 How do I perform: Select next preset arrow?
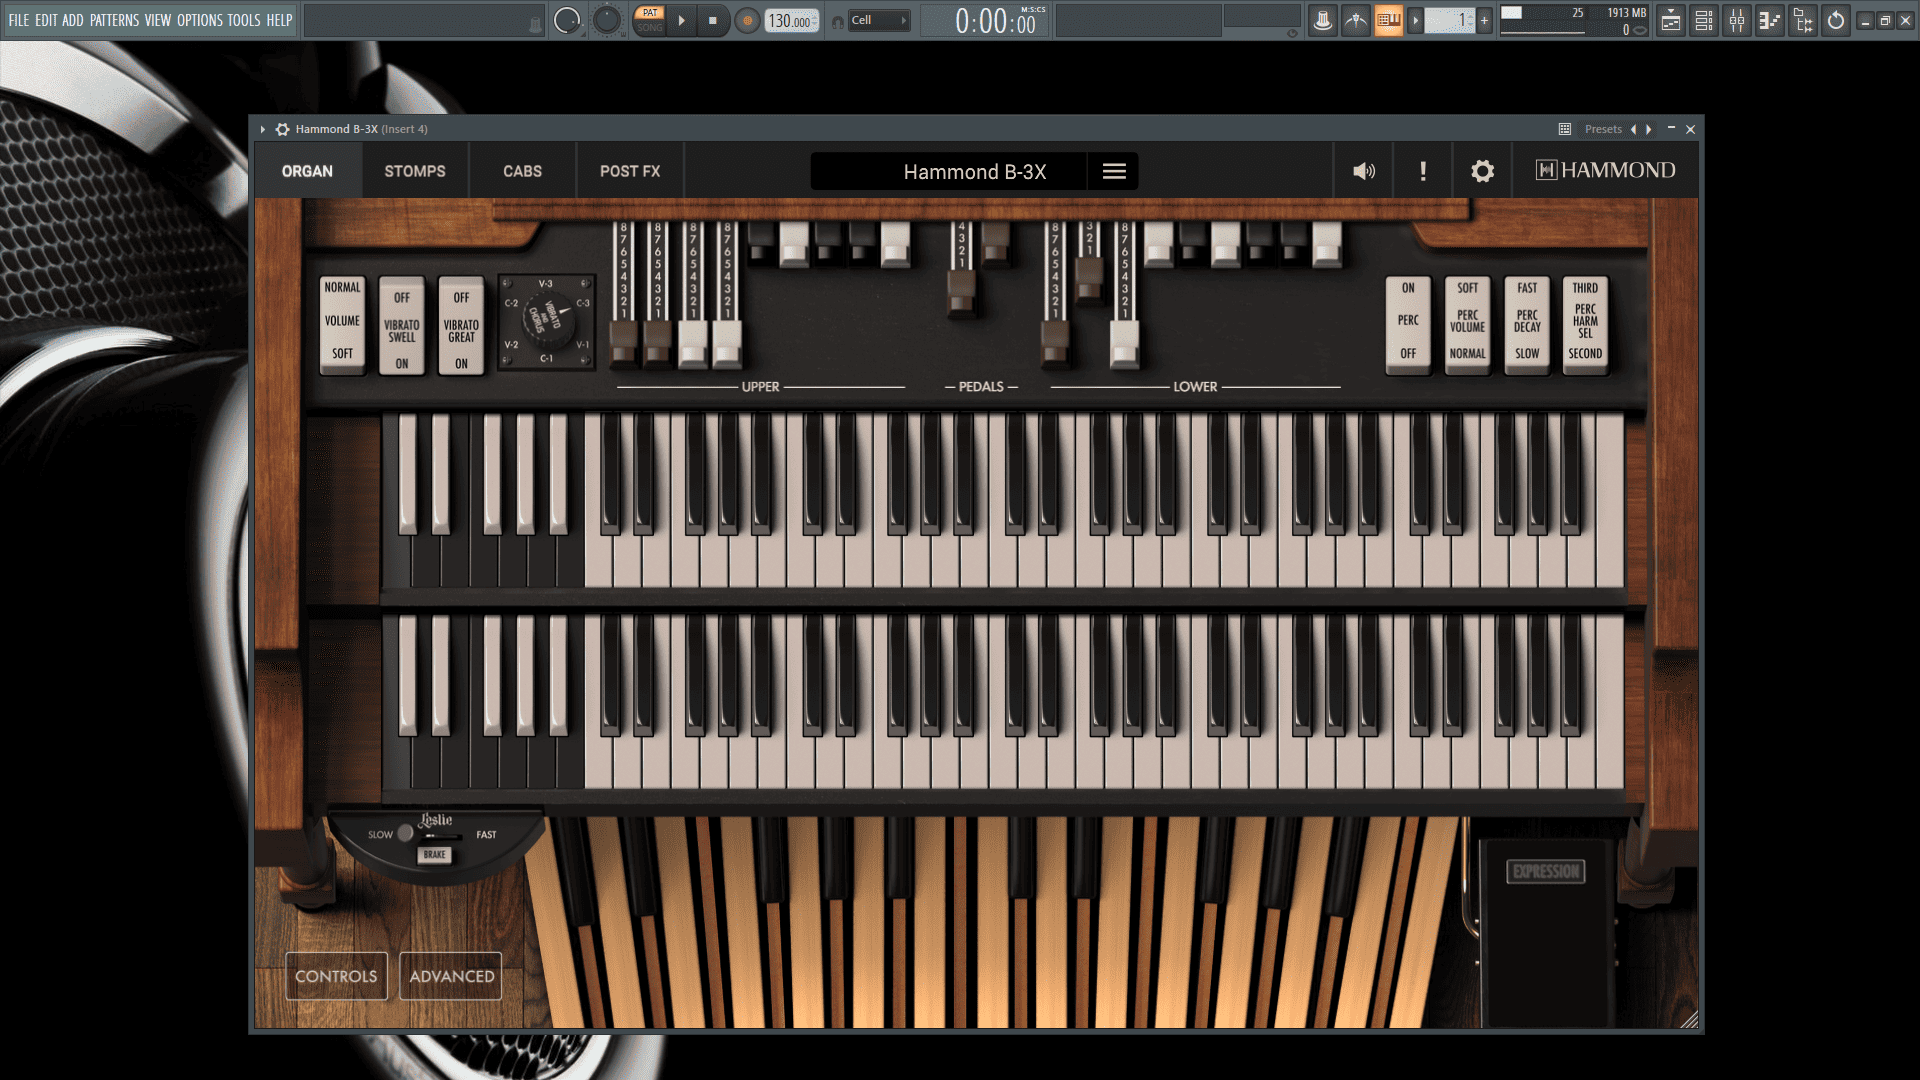point(1649,129)
